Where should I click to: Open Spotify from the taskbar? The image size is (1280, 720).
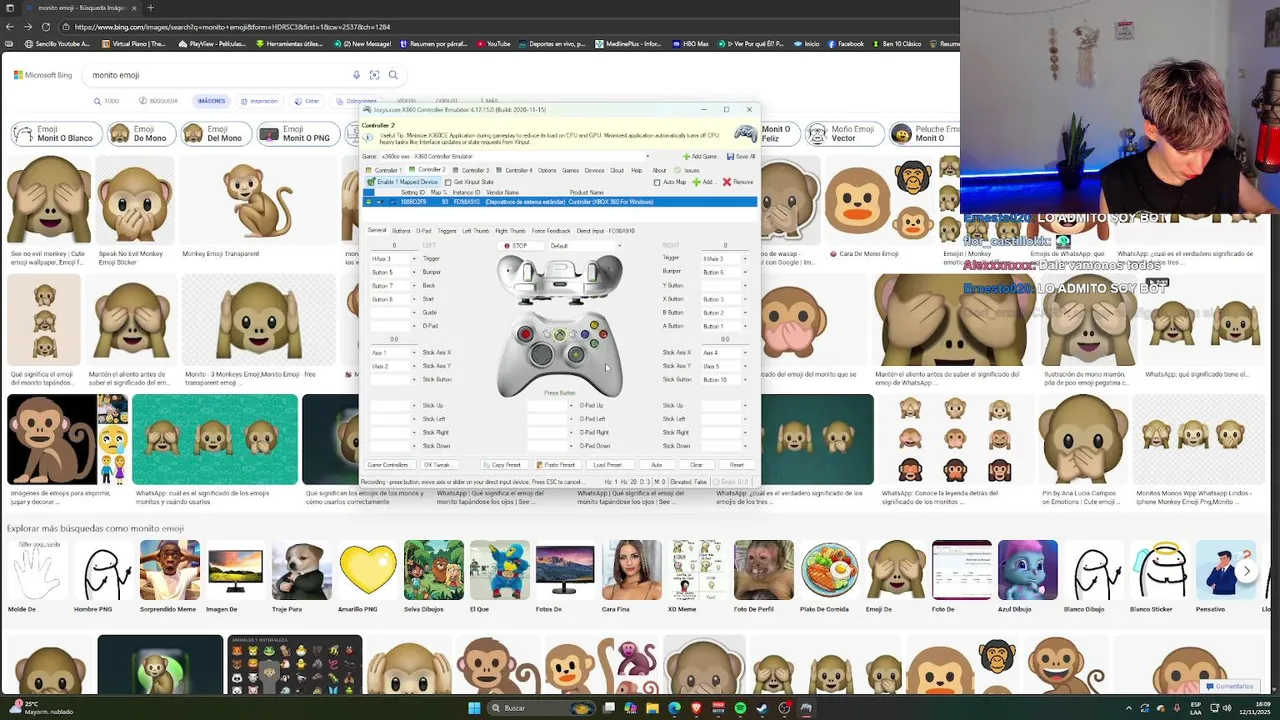[740, 708]
